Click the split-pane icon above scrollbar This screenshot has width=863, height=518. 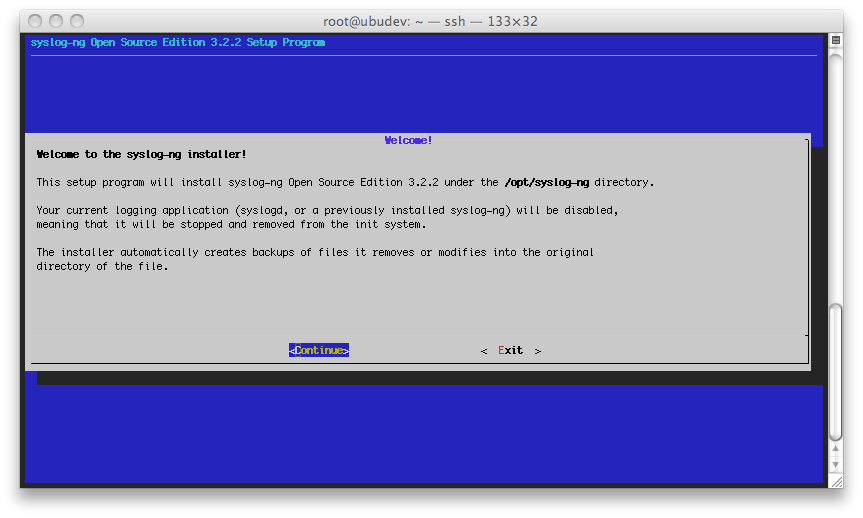click(835, 40)
